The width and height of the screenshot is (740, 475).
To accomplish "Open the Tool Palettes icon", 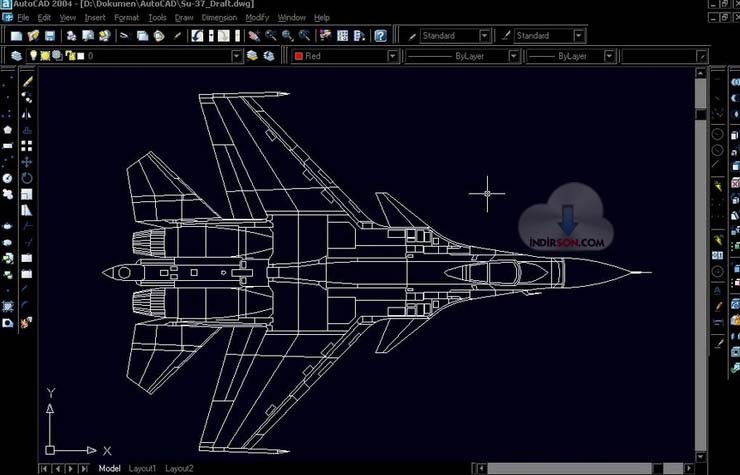I will point(359,36).
